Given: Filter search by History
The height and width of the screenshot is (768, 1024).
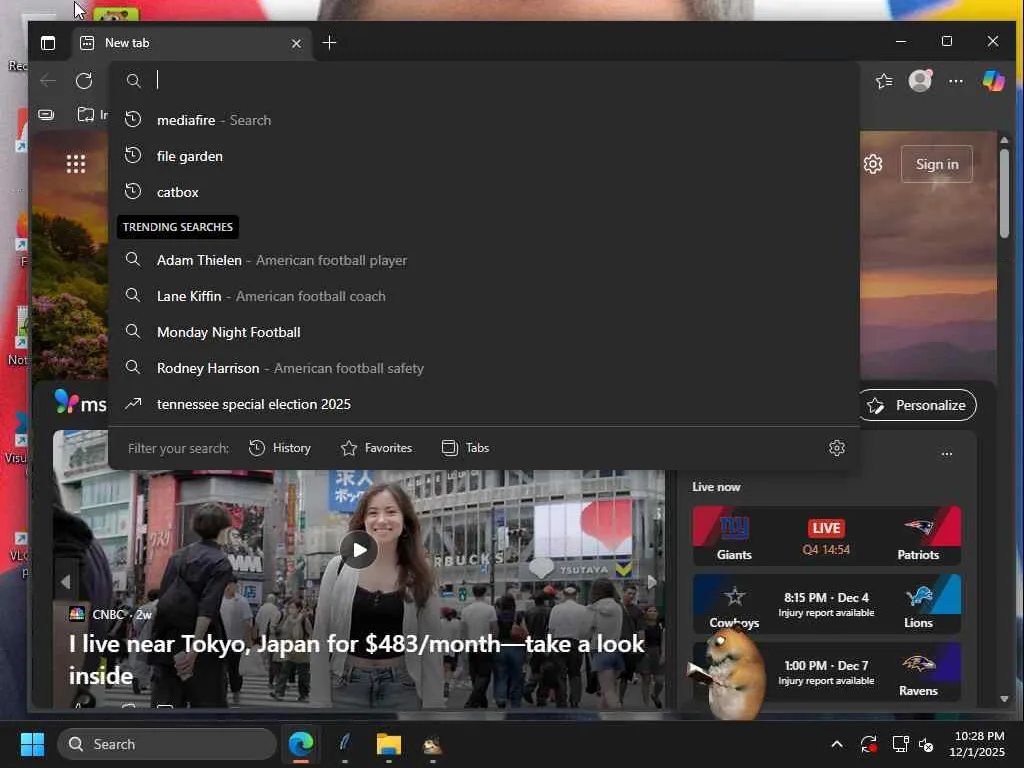Looking at the screenshot, I should [280, 448].
